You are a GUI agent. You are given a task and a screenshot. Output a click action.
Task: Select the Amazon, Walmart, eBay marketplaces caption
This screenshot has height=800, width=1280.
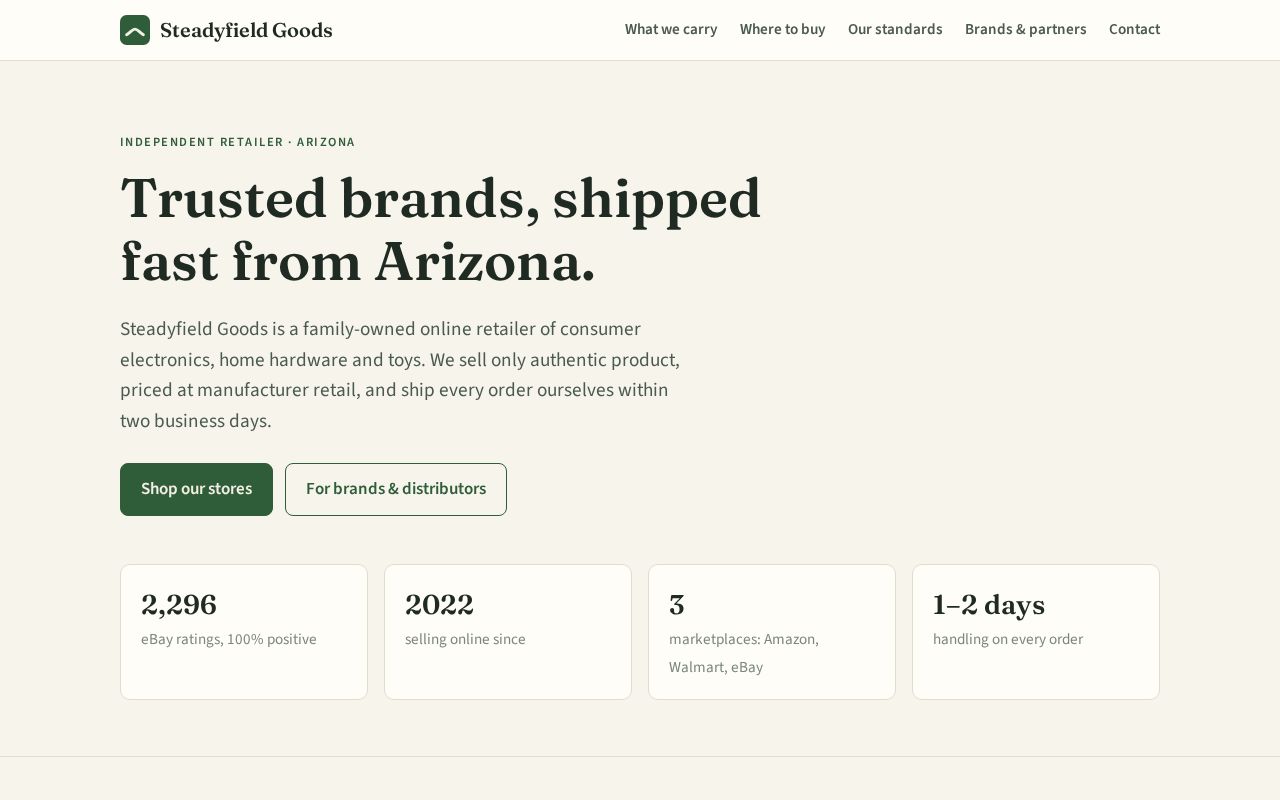(x=744, y=653)
